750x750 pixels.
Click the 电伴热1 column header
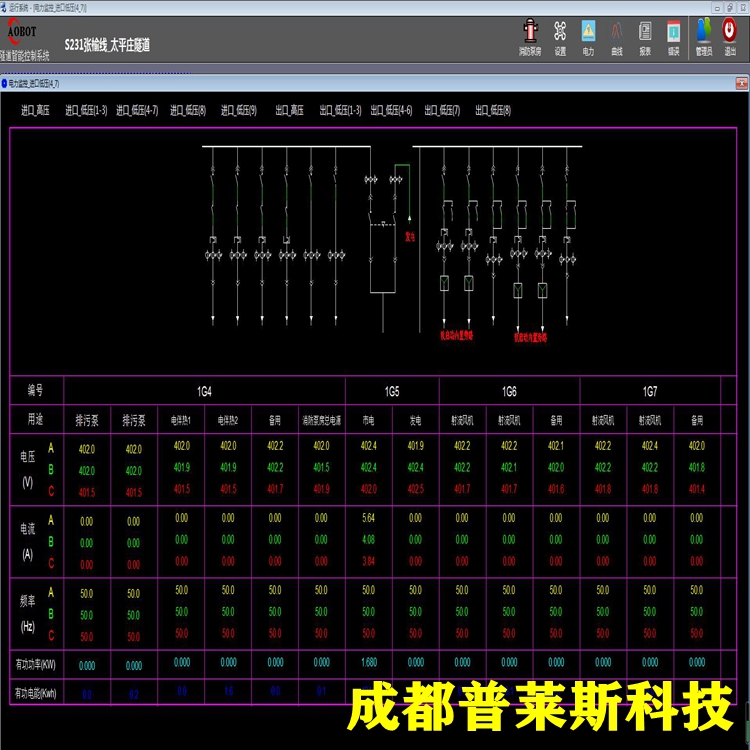[x=181, y=420]
